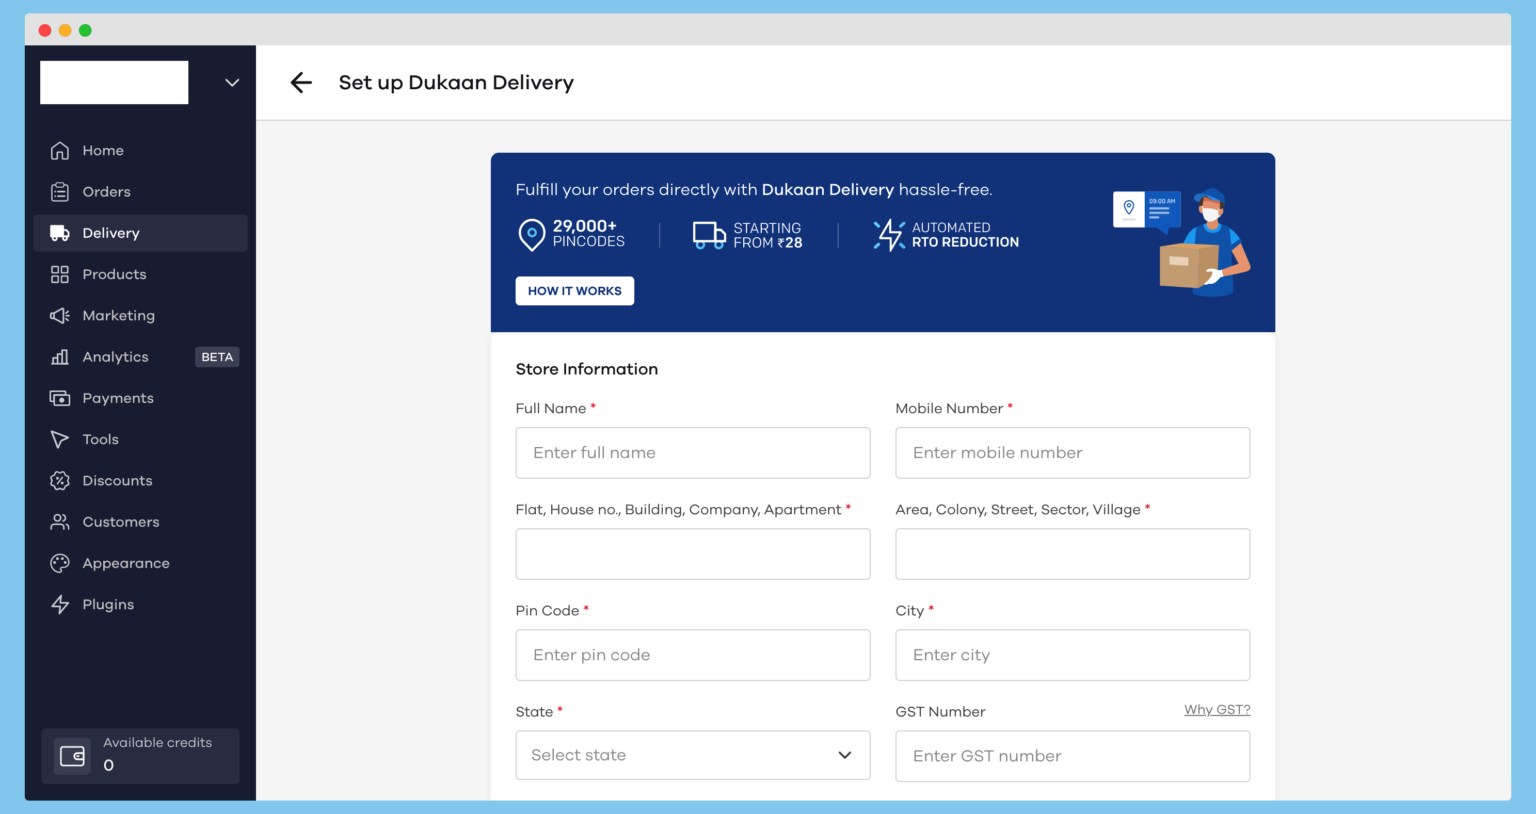This screenshot has height=814, width=1536.
Task: Click the Payments icon in sidebar
Action: [x=60, y=398]
